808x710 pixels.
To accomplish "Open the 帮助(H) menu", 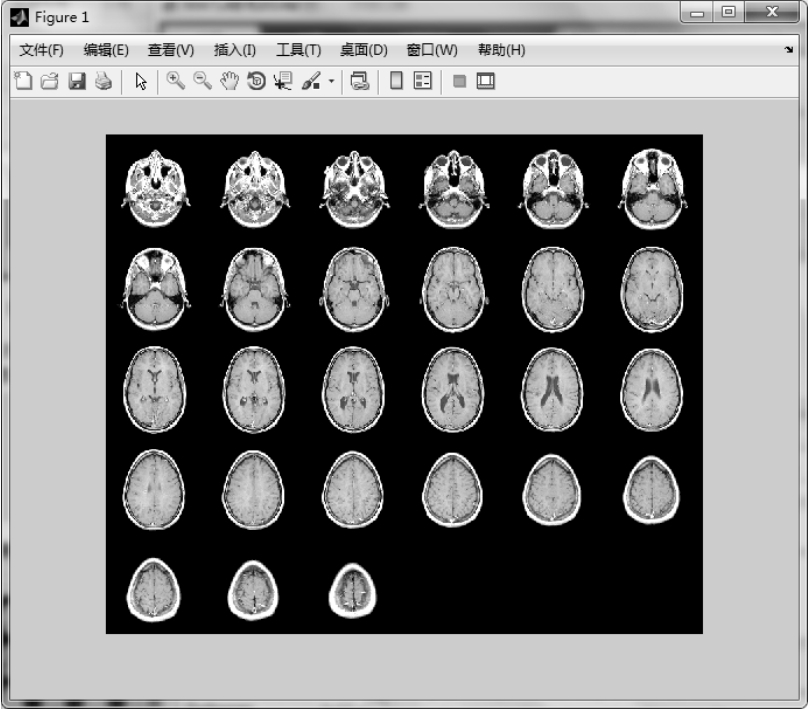I will (x=502, y=50).
